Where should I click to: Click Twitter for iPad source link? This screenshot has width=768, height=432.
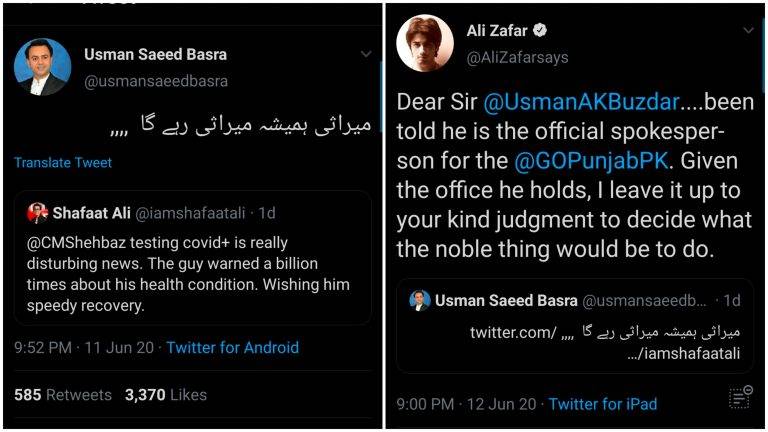[602, 404]
